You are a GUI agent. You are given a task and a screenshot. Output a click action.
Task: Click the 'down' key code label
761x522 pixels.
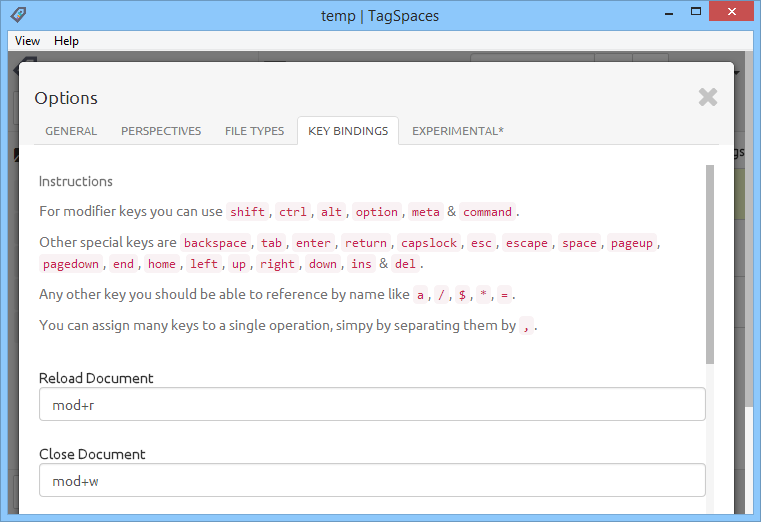click(323, 264)
